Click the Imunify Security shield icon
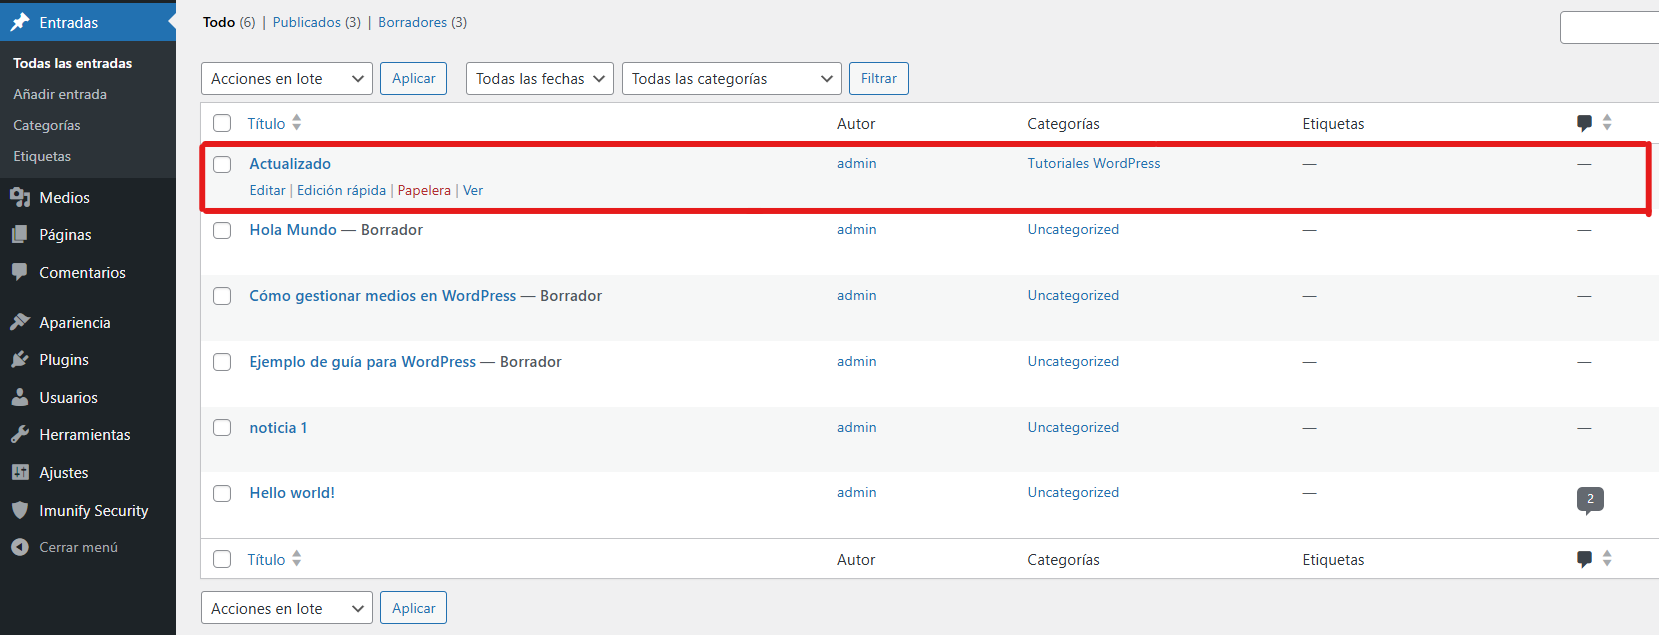This screenshot has width=1659, height=635. pos(20,510)
